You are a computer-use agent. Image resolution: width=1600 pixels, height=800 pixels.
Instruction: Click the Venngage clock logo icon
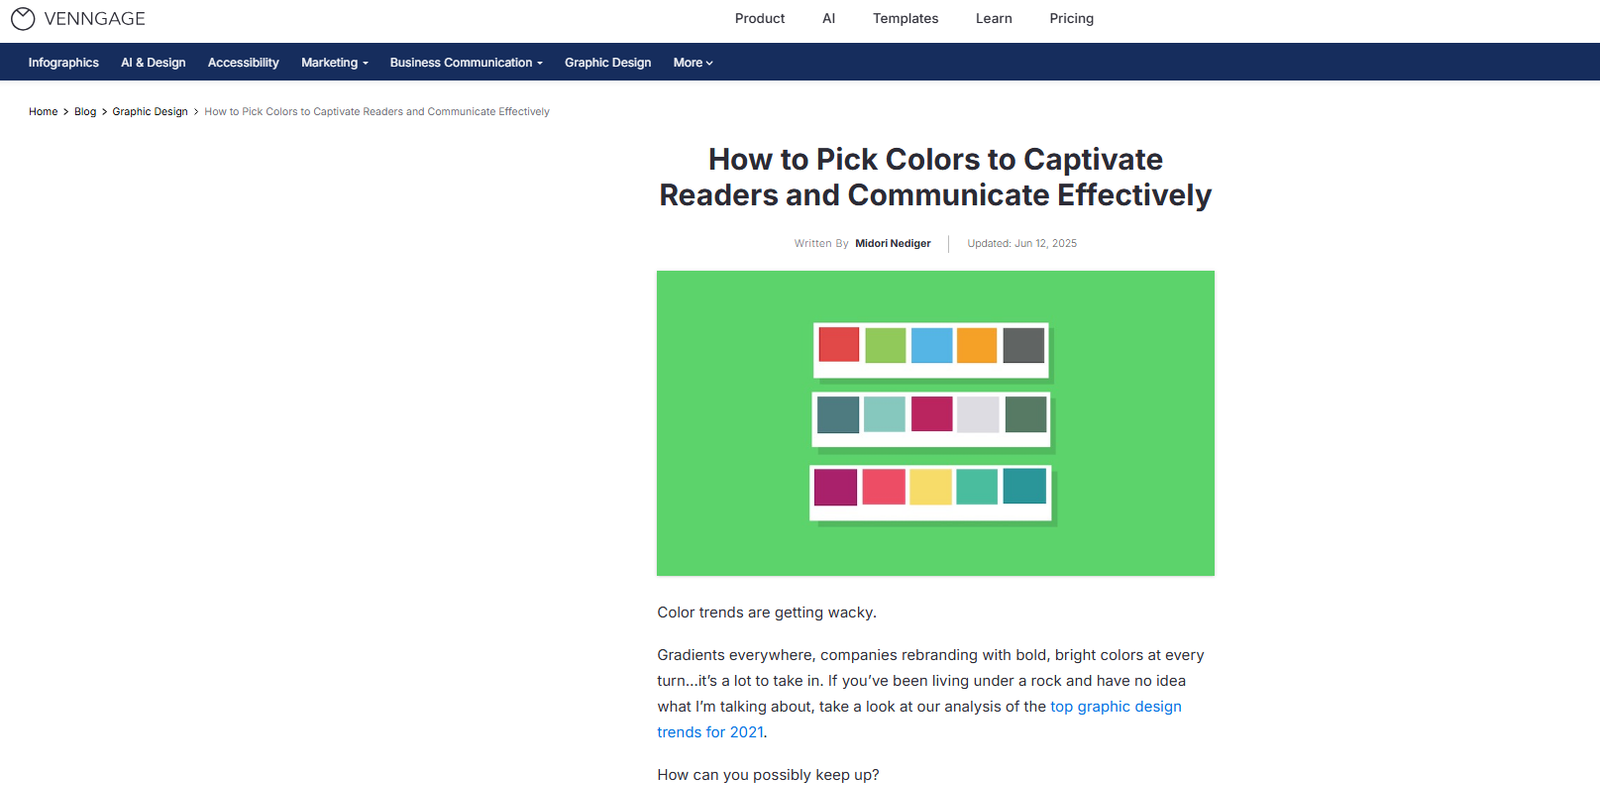(x=22, y=18)
